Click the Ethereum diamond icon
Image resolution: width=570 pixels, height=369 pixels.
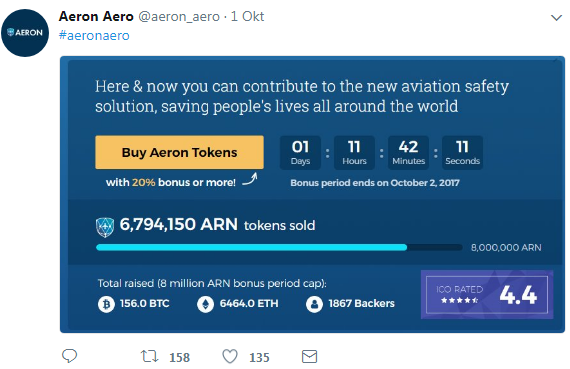tap(205, 304)
